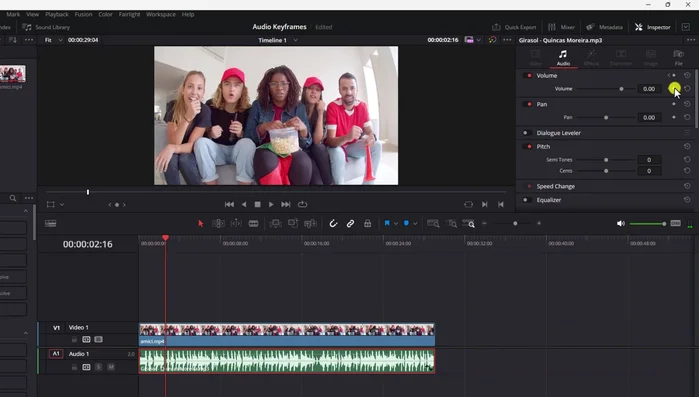This screenshot has width=699, height=397.
Task: Select the arrow Selection Mode tool
Action: coord(201,224)
